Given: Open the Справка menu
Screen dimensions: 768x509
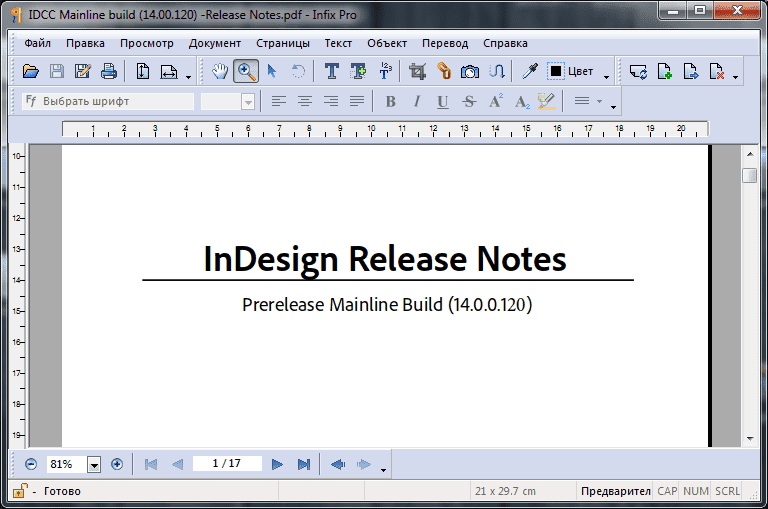Looking at the screenshot, I should tap(505, 43).
